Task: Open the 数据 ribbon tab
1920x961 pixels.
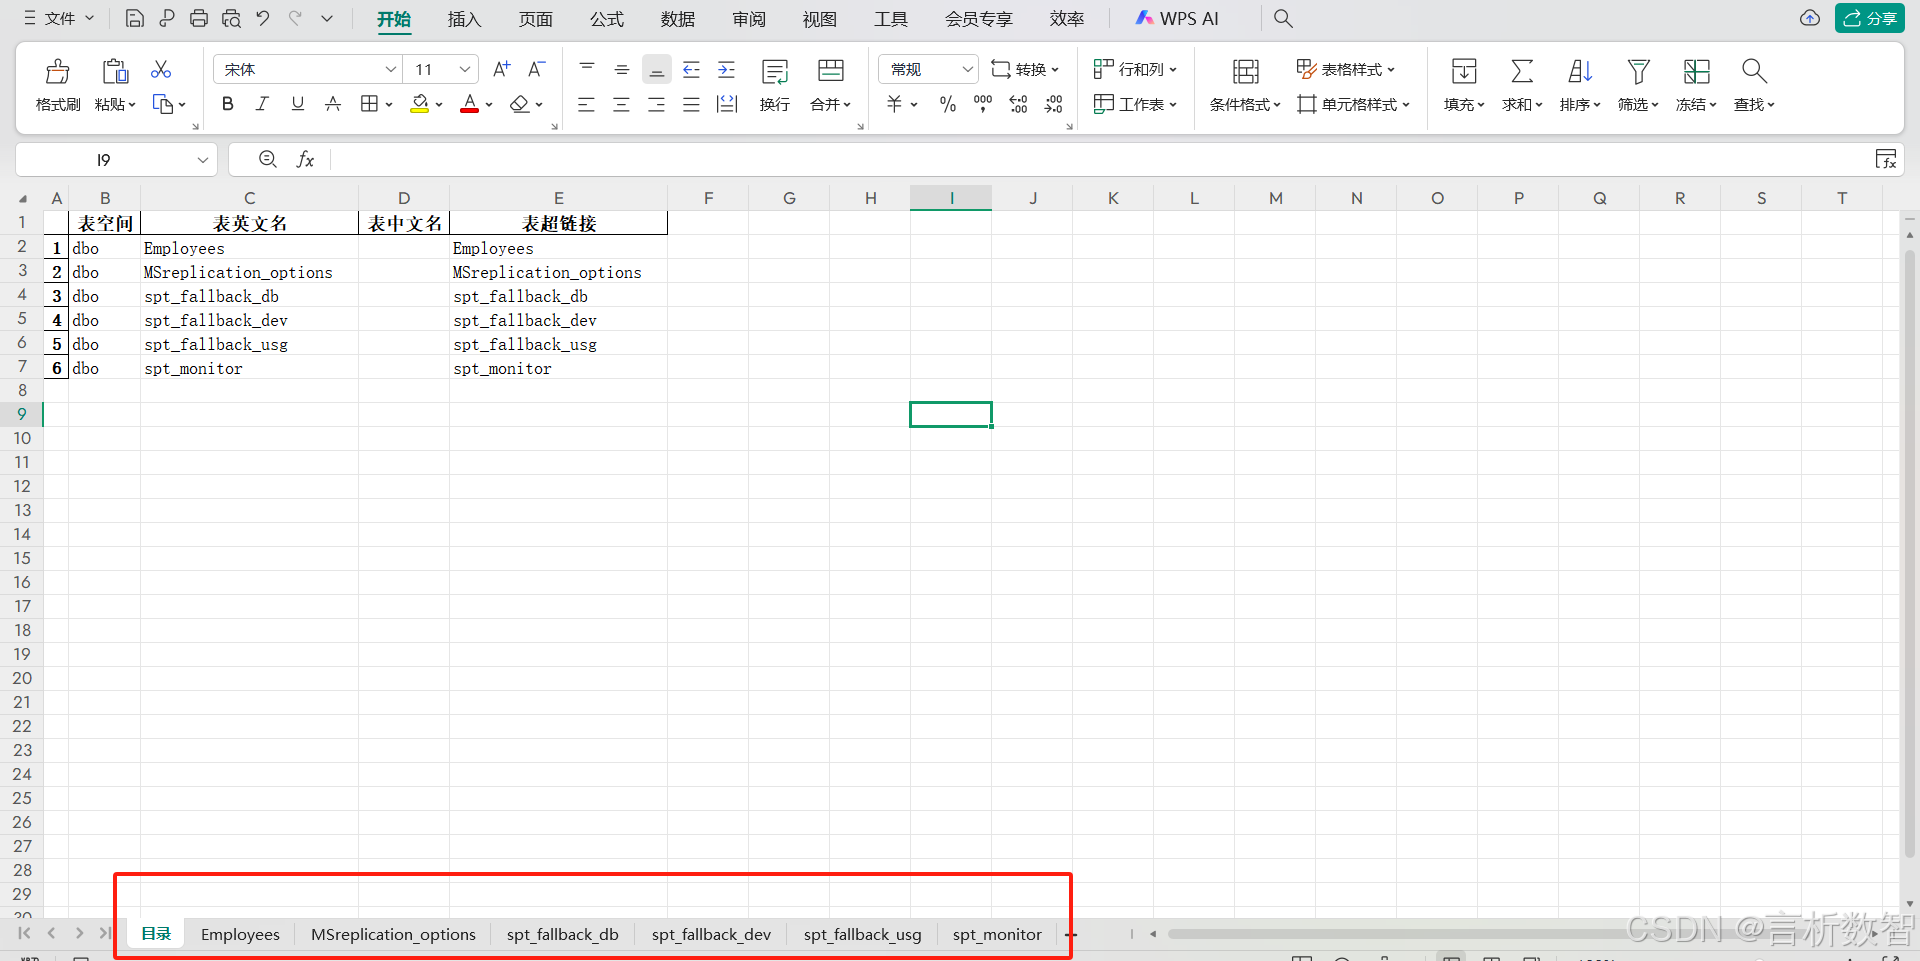Action: click(x=677, y=19)
